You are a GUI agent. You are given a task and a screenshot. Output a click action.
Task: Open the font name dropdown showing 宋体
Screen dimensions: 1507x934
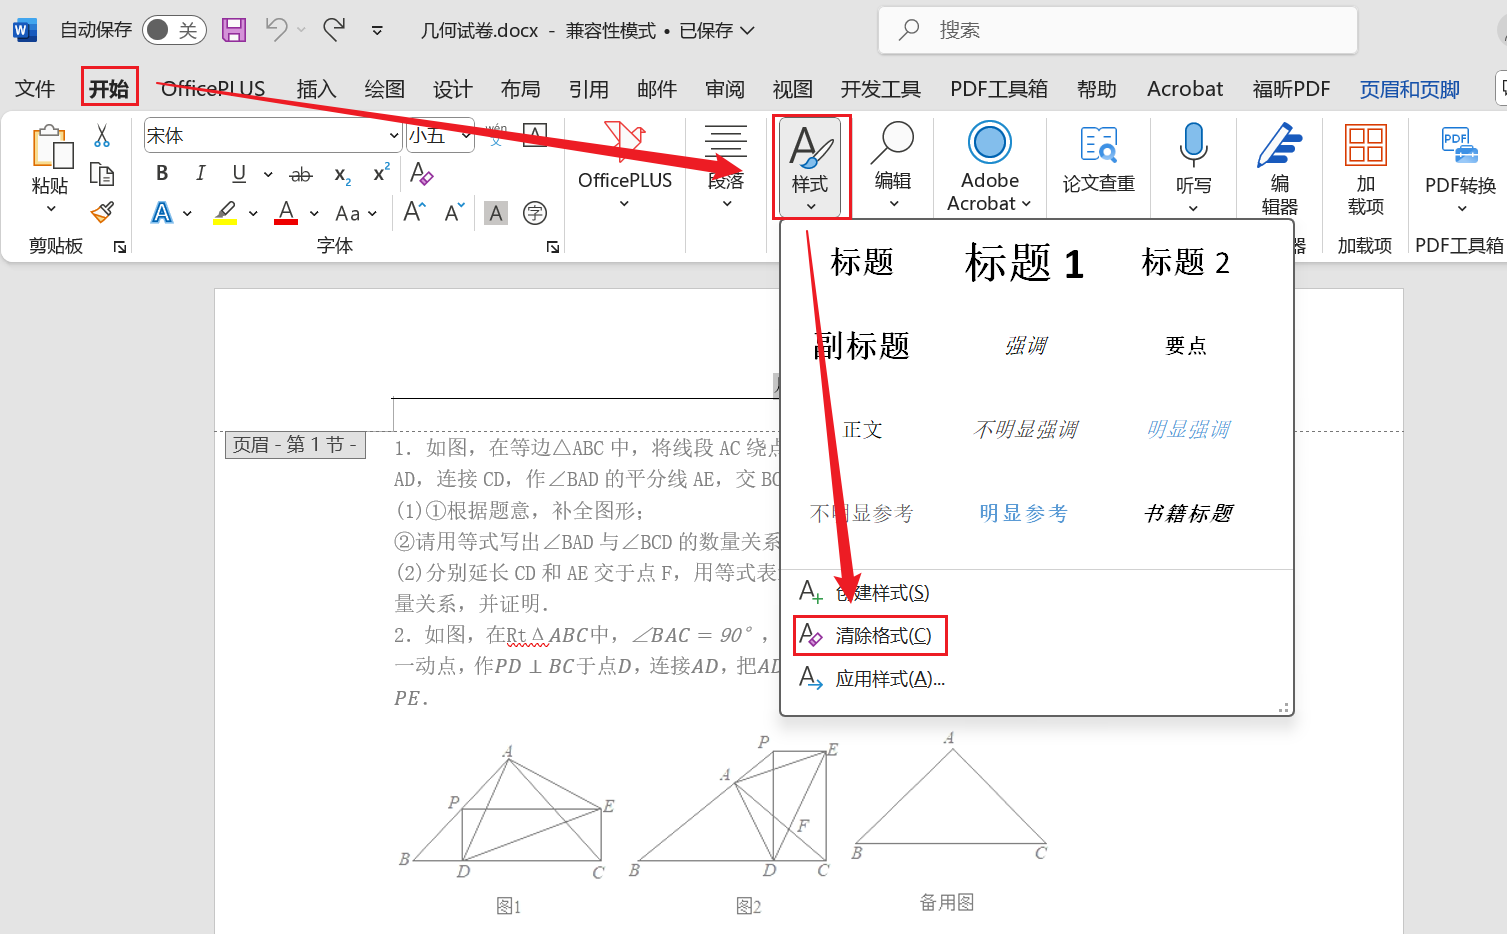394,136
